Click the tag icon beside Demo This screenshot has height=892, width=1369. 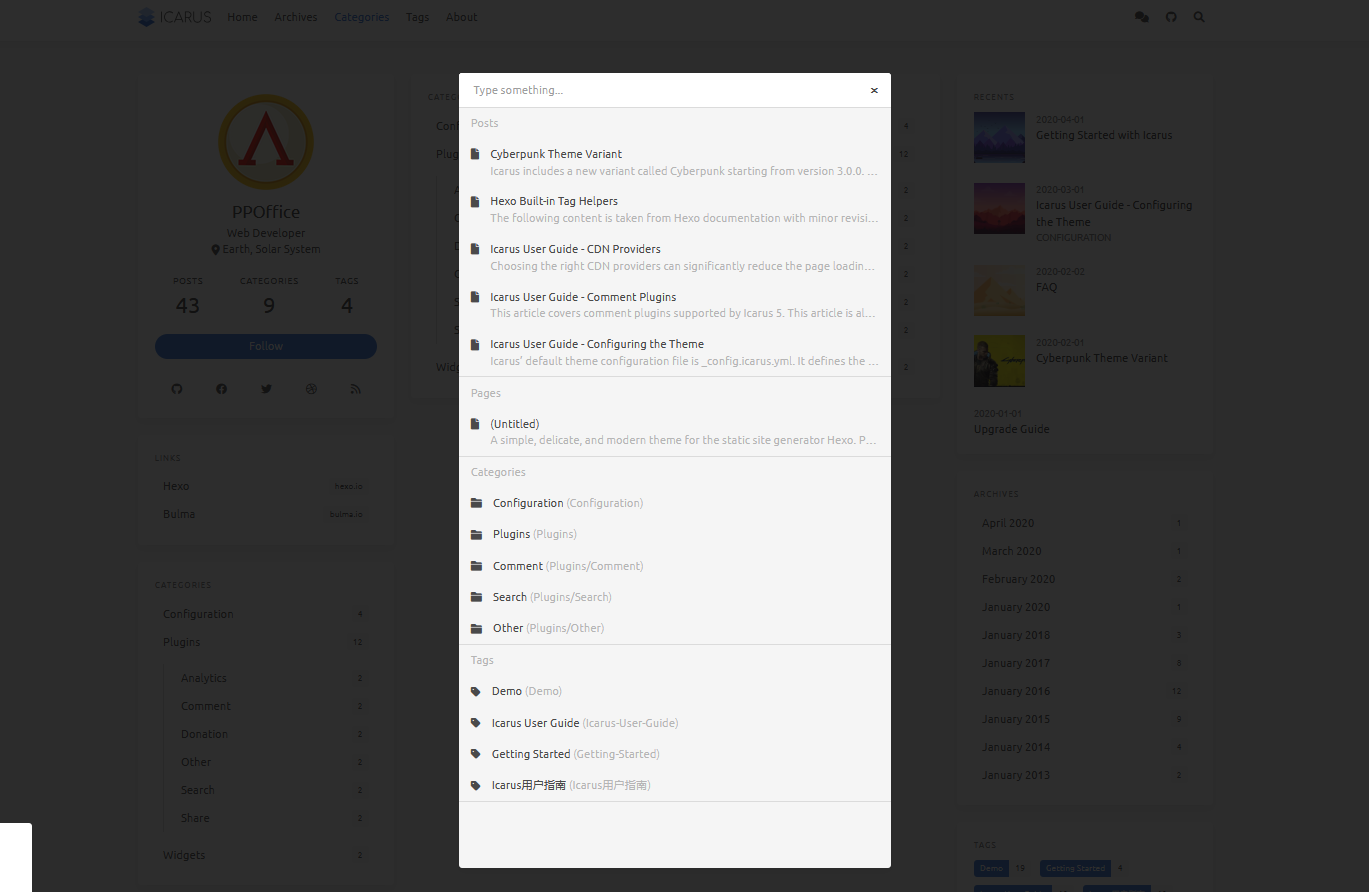(476, 691)
